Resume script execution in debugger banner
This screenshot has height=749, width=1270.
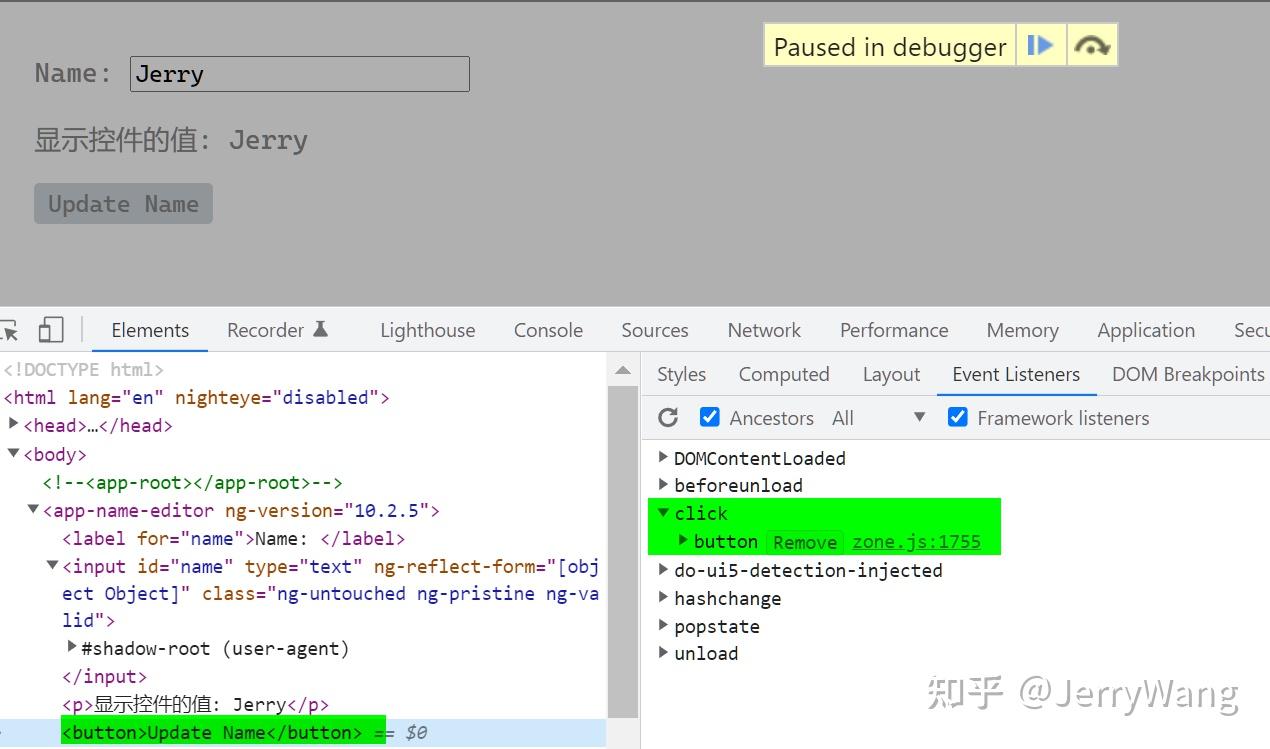click(1040, 44)
